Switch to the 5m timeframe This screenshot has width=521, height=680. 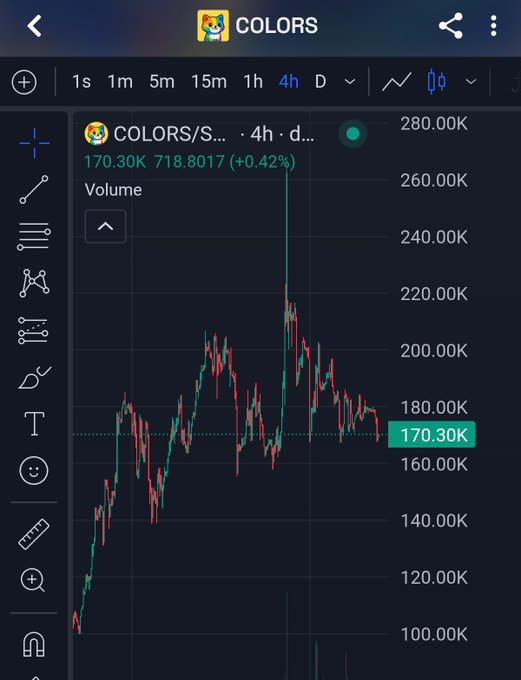tap(162, 82)
